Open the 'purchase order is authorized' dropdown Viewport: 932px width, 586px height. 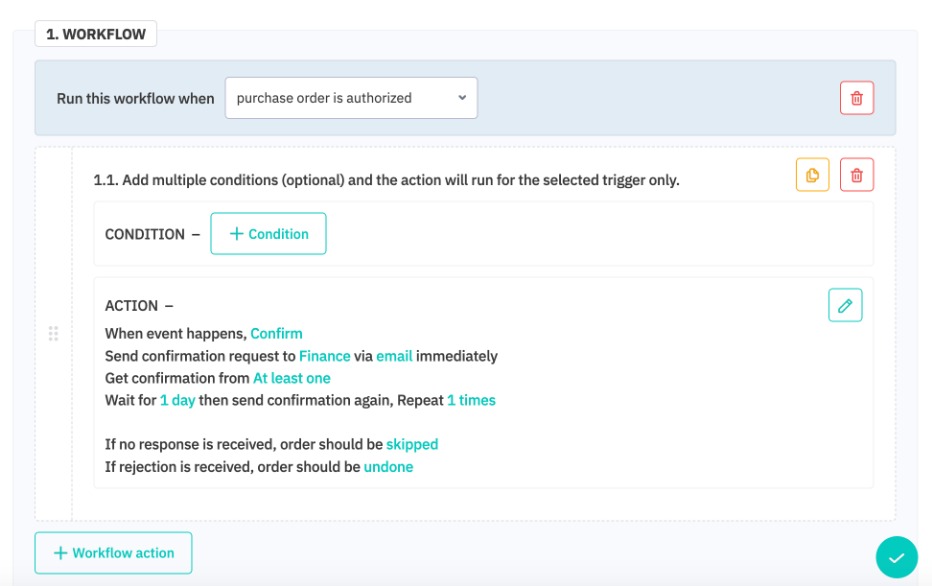tap(351, 98)
